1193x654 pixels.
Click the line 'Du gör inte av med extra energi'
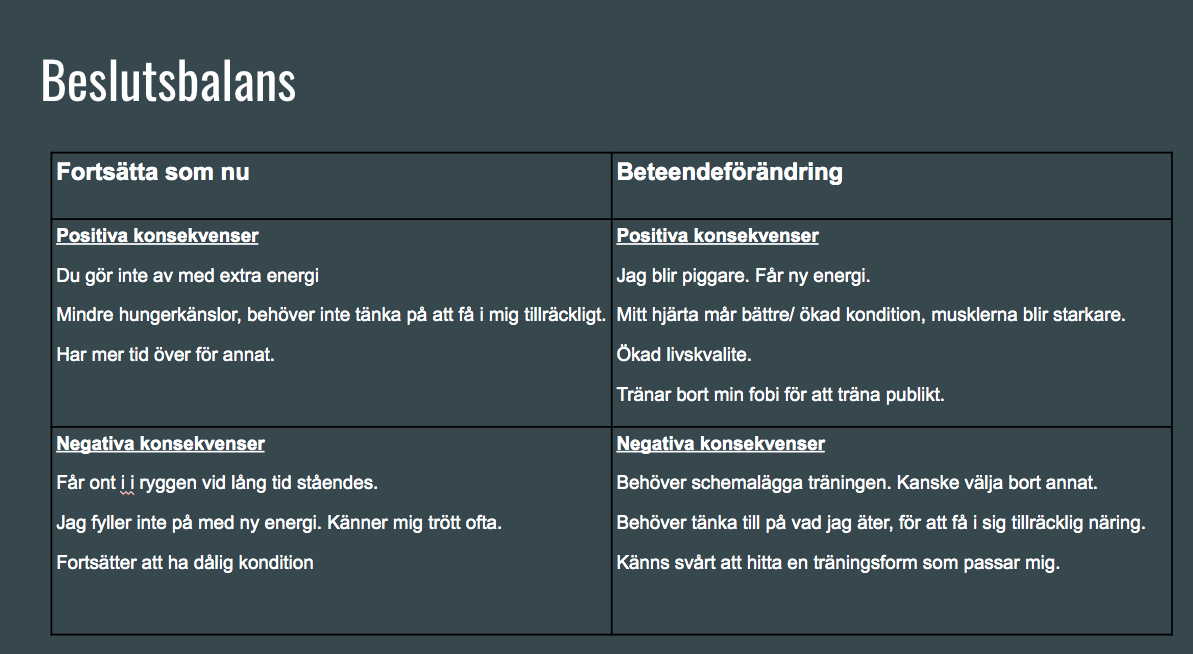pyautogui.click(x=187, y=275)
